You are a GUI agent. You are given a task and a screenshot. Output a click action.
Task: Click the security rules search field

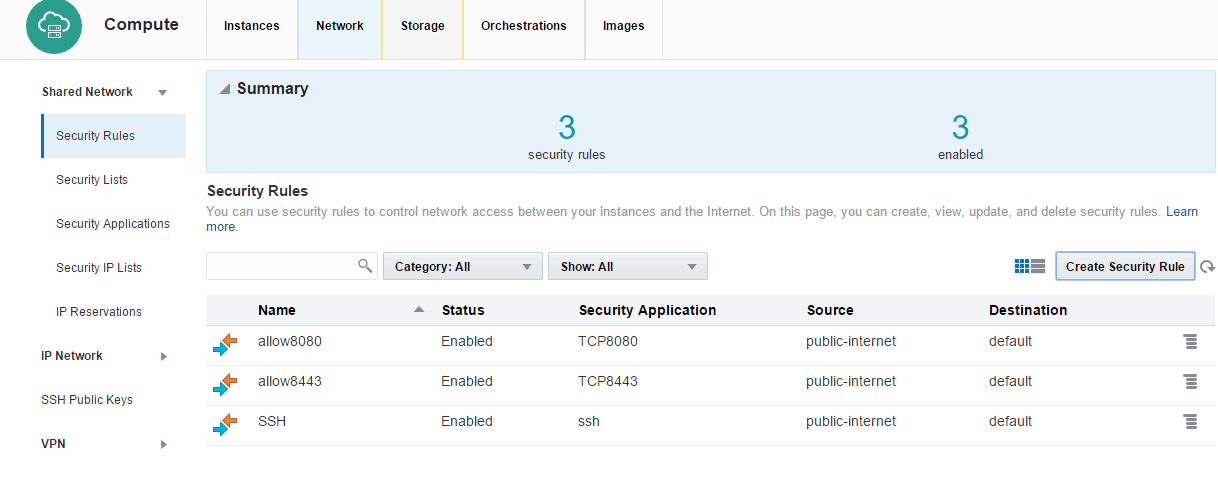282,266
